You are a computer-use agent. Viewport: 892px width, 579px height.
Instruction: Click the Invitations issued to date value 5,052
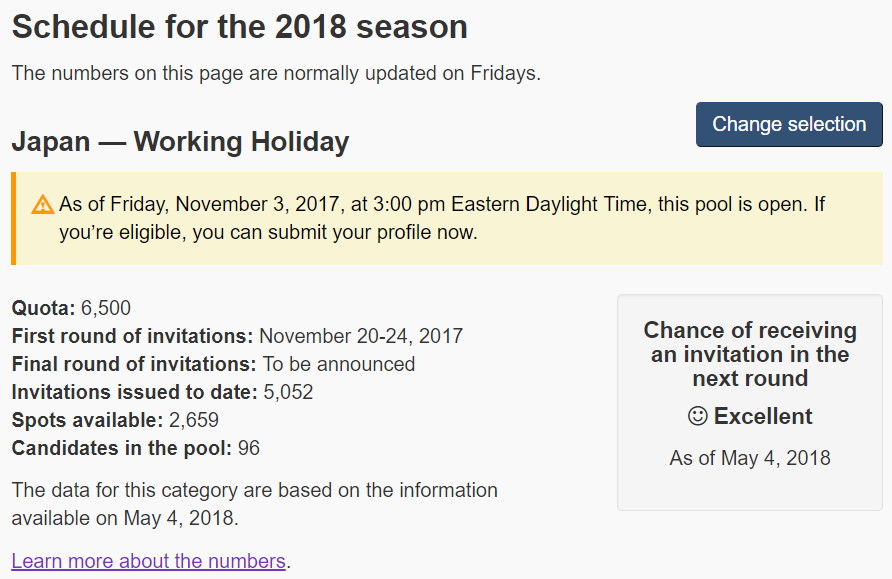click(x=288, y=392)
